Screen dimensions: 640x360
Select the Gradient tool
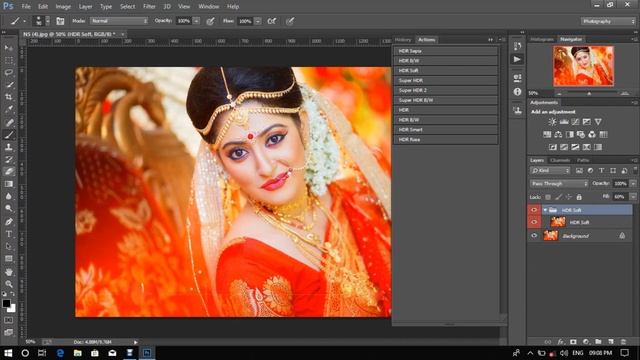[9, 184]
